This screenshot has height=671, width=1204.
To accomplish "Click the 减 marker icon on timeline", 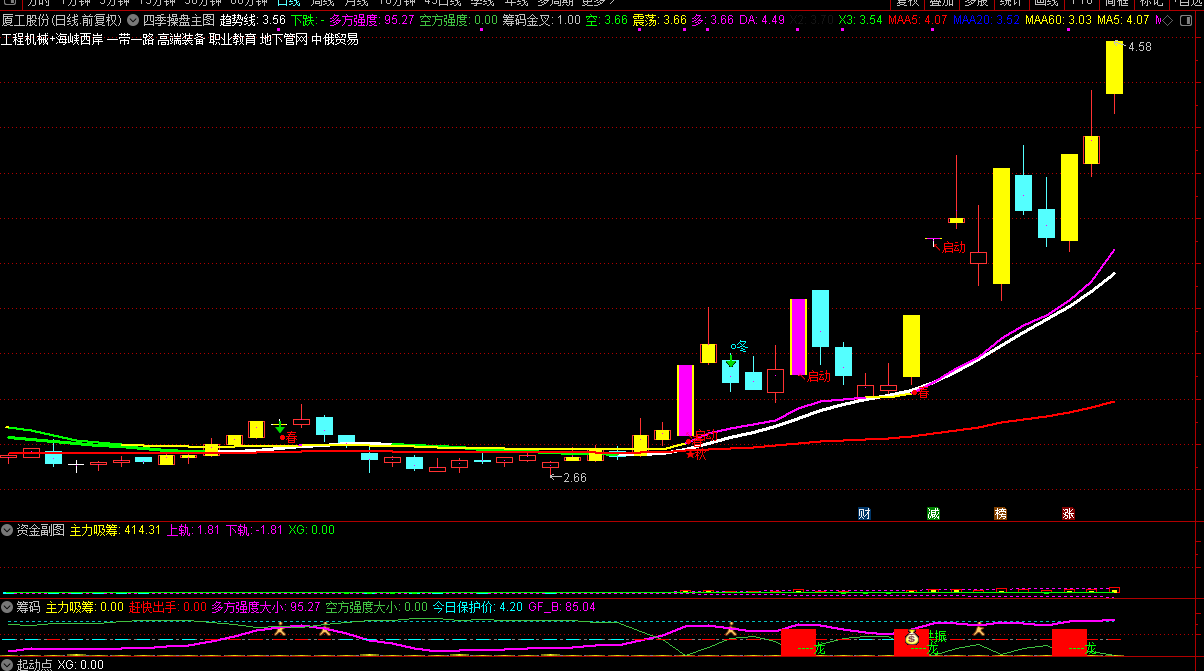I will tap(933, 514).
